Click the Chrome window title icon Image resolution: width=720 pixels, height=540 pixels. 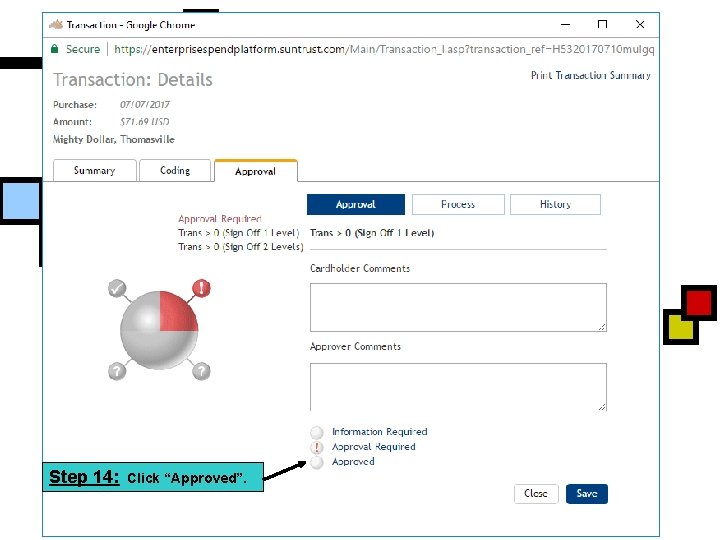(56, 24)
